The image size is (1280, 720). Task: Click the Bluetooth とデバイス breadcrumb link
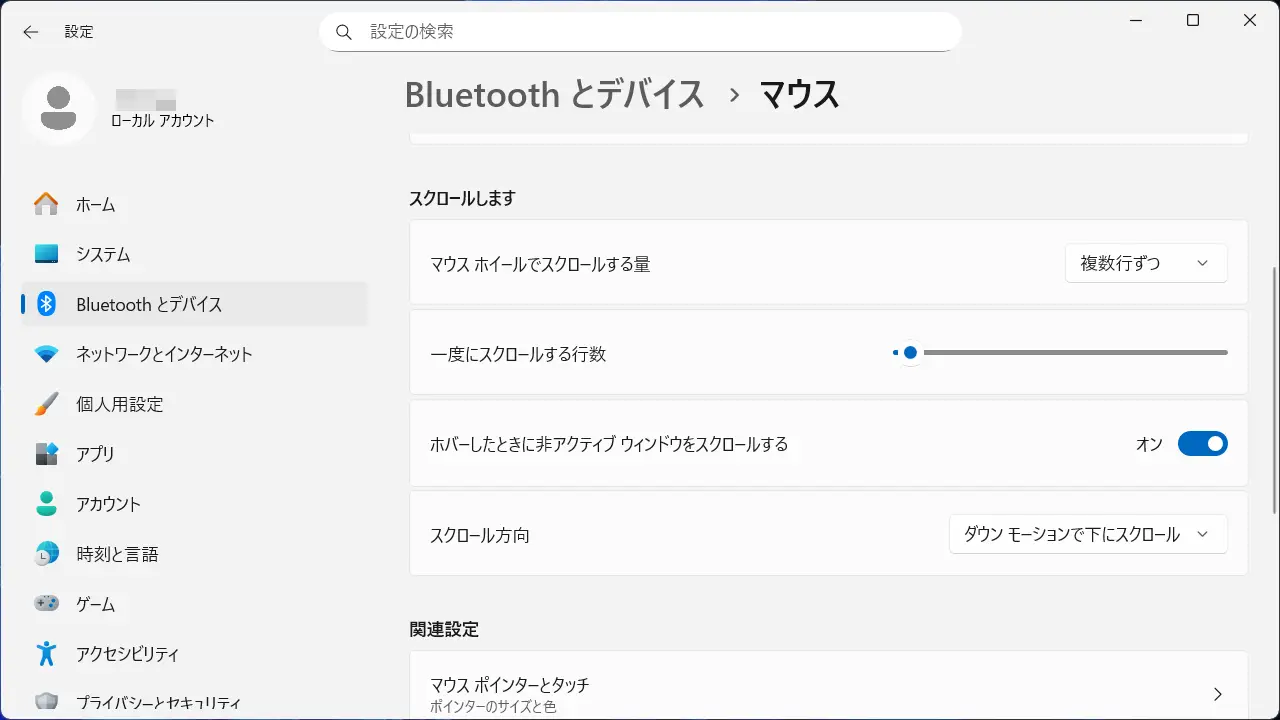(x=554, y=95)
